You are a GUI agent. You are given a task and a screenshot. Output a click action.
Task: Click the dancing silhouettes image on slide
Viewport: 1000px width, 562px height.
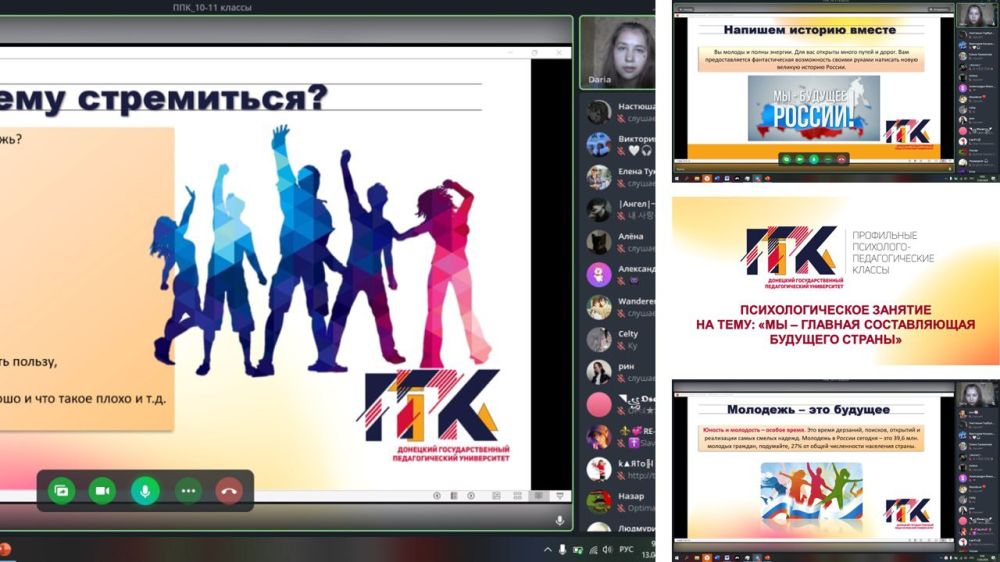click(x=322, y=250)
